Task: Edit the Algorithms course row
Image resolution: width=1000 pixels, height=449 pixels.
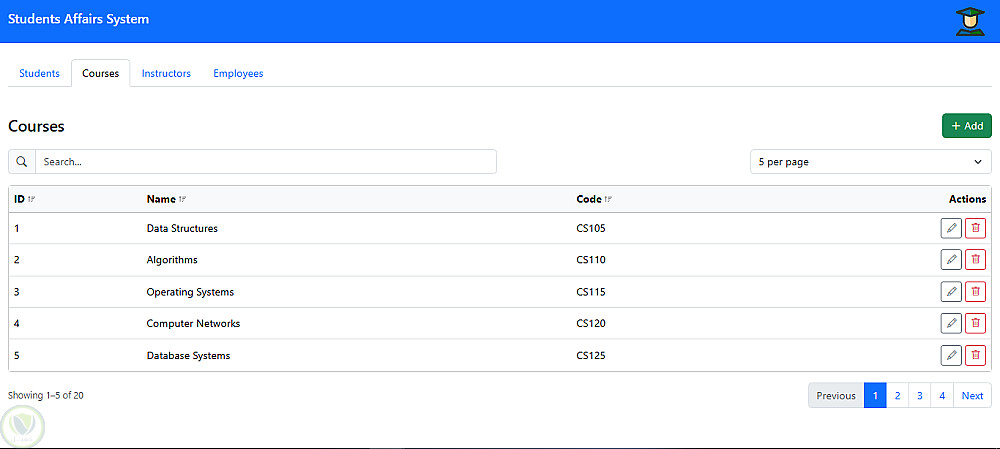Action: tap(951, 260)
